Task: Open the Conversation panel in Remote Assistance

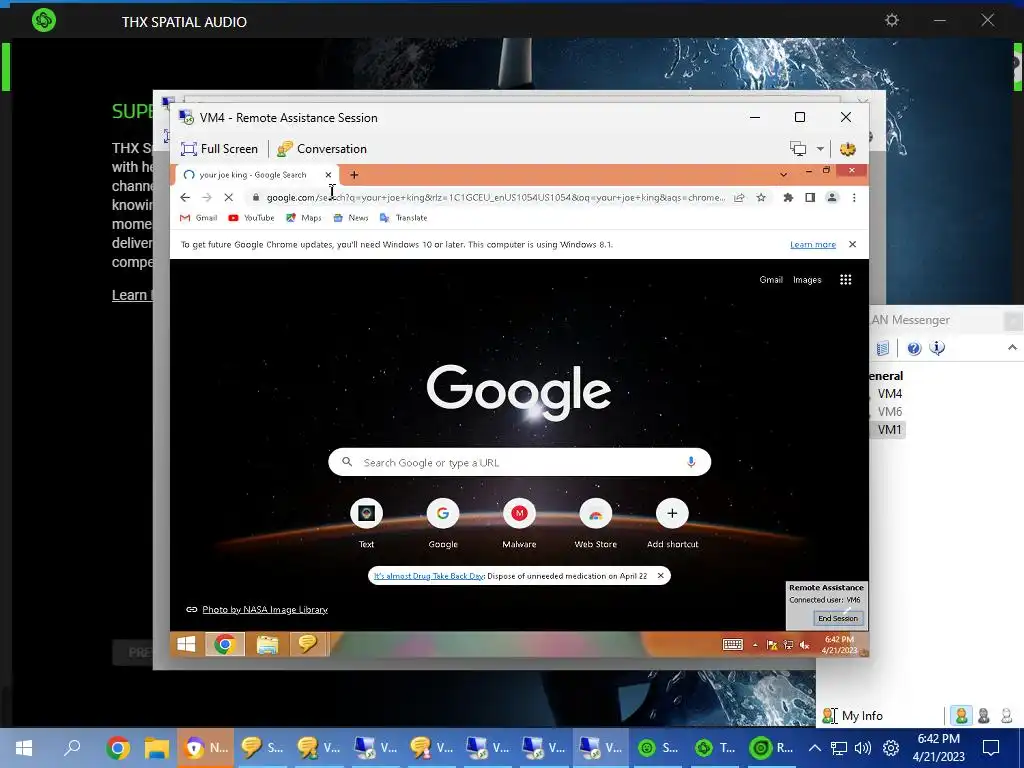Action: click(x=321, y=149)
